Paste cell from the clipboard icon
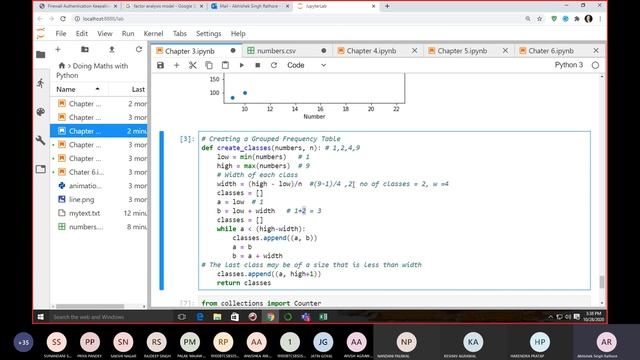Screen dimensions: 640x360 [225, 65]
